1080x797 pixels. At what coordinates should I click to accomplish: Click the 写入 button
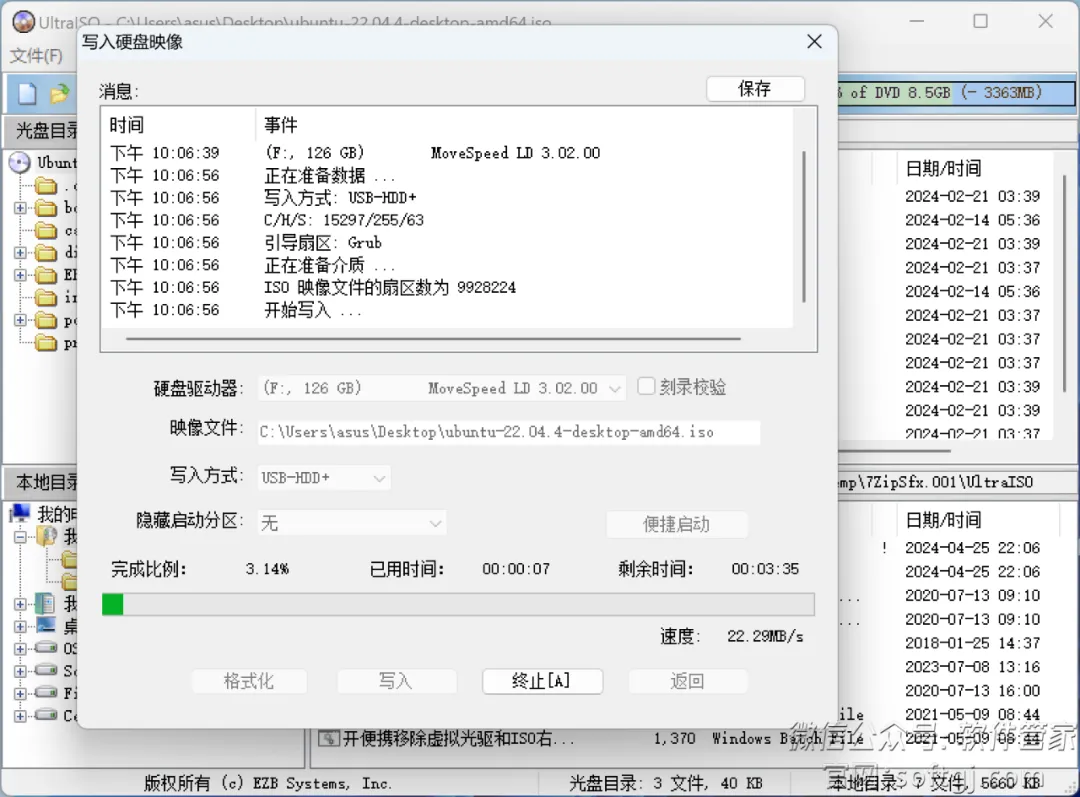pyautogui.click(x=395, y=681)
